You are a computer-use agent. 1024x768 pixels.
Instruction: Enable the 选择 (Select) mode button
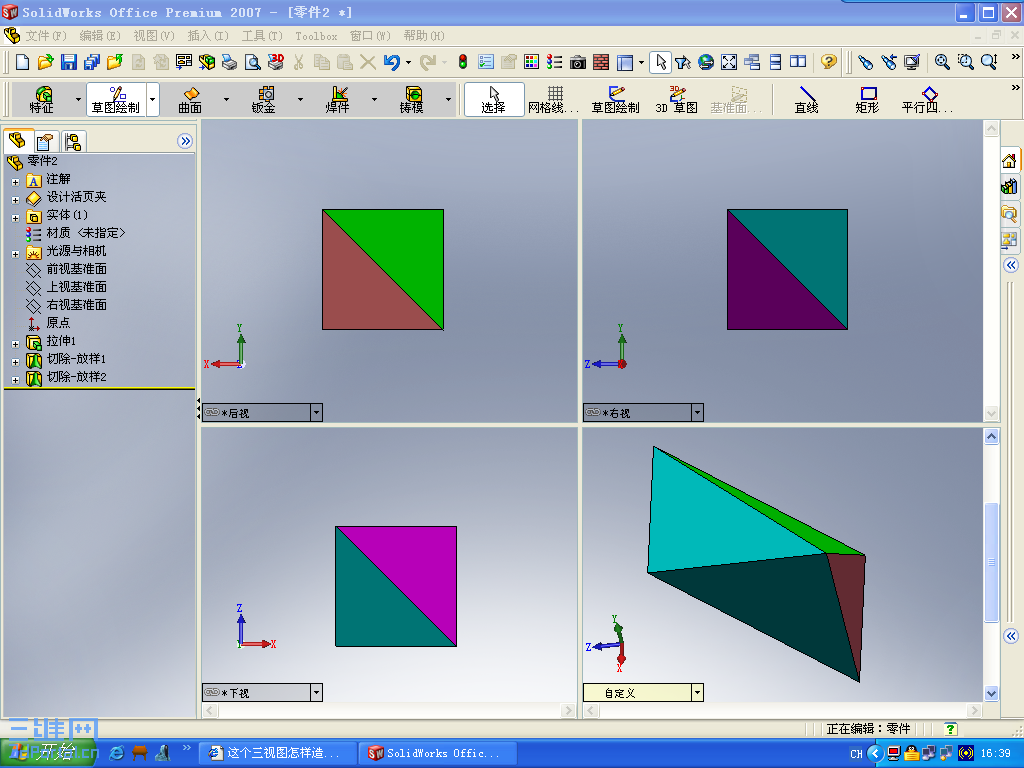[493, 100]
